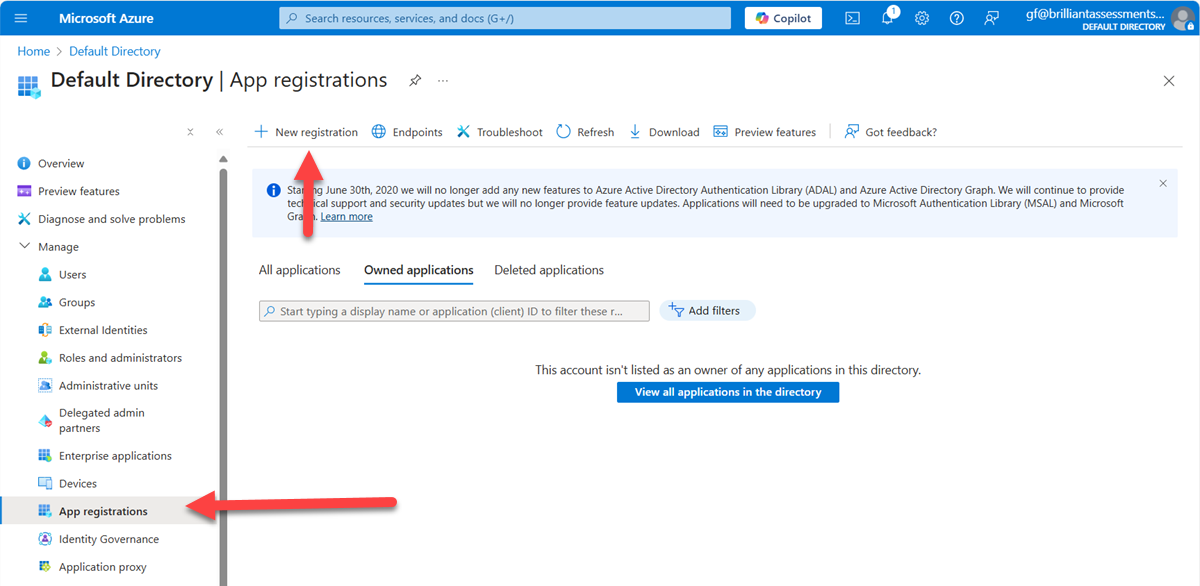Switch to the Deleted applications tab
1200x586 pixels.
pos(549,270)
